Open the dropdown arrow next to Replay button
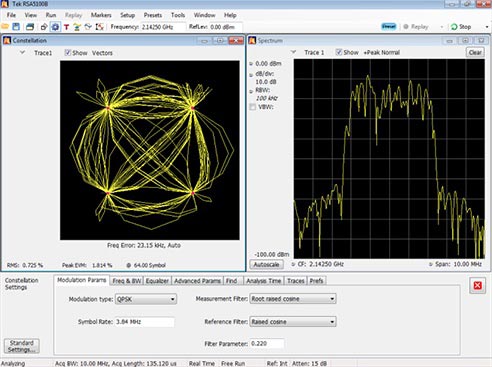This screenshot has width=492, height=367. point(442,27)
